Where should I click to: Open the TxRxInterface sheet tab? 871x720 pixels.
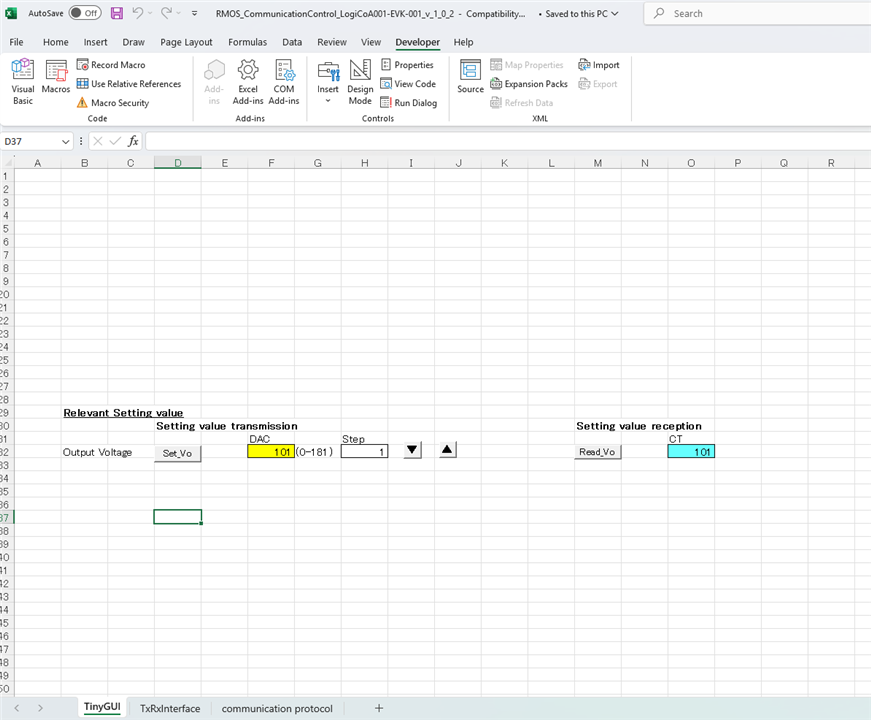pos(170,708)
